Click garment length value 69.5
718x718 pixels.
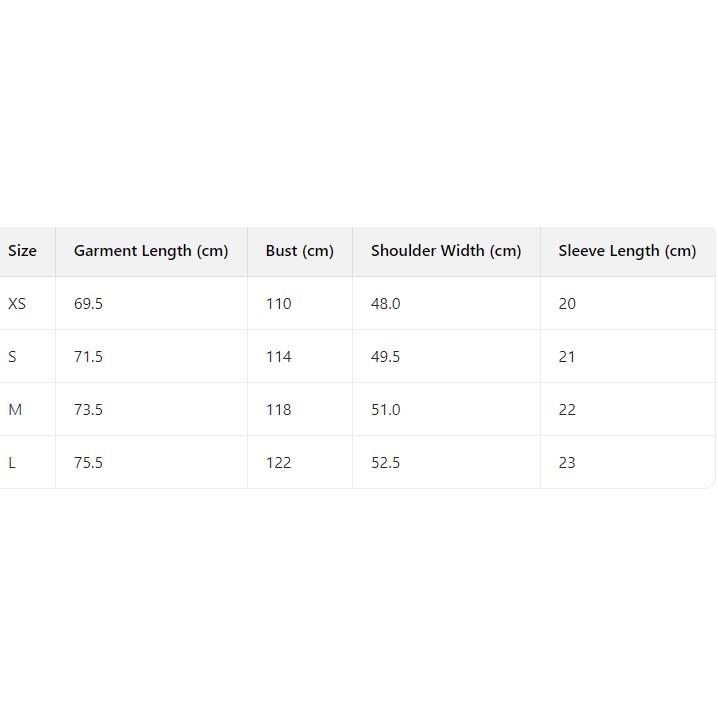(88, 304)
